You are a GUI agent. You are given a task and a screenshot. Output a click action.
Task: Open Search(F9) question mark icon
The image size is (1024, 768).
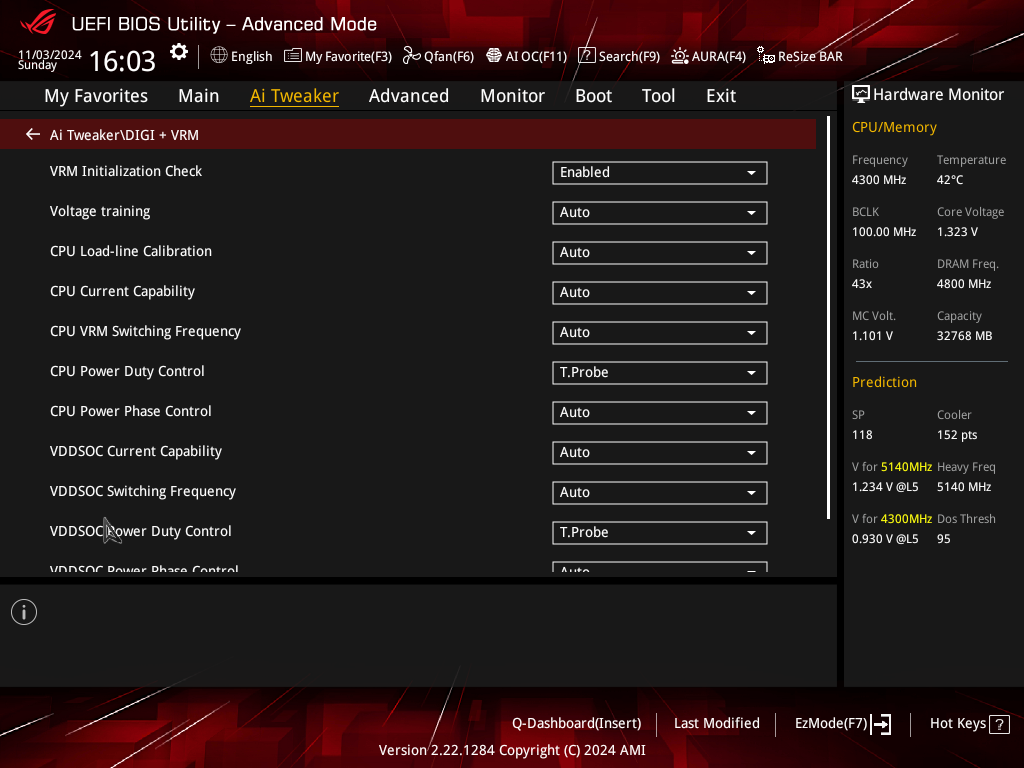586,56
